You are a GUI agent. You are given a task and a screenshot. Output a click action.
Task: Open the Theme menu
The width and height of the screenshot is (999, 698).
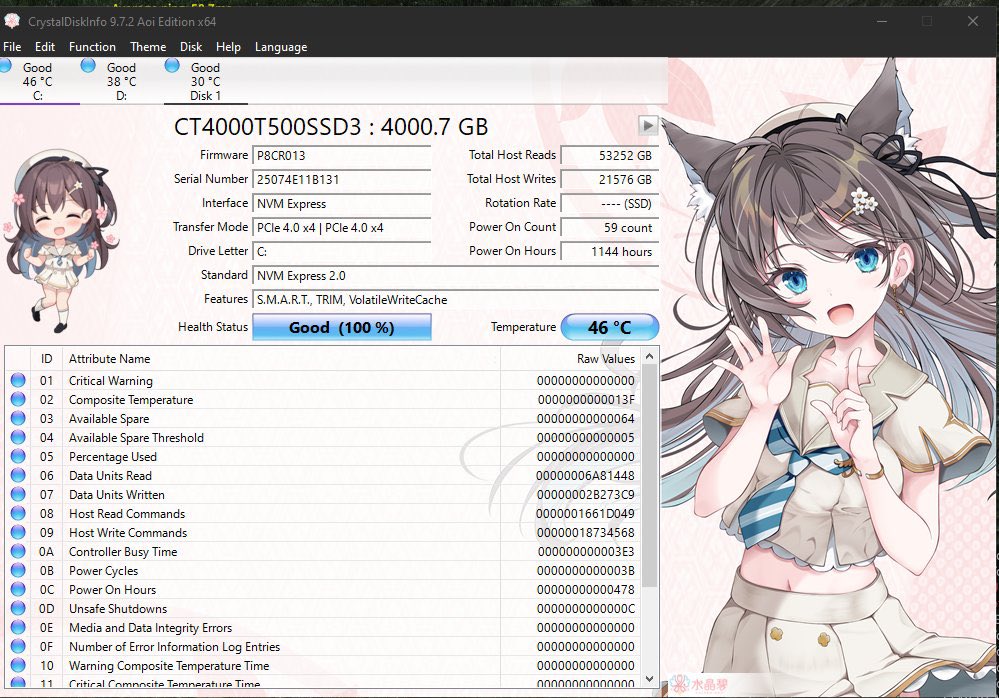click(x=148, y=46)
